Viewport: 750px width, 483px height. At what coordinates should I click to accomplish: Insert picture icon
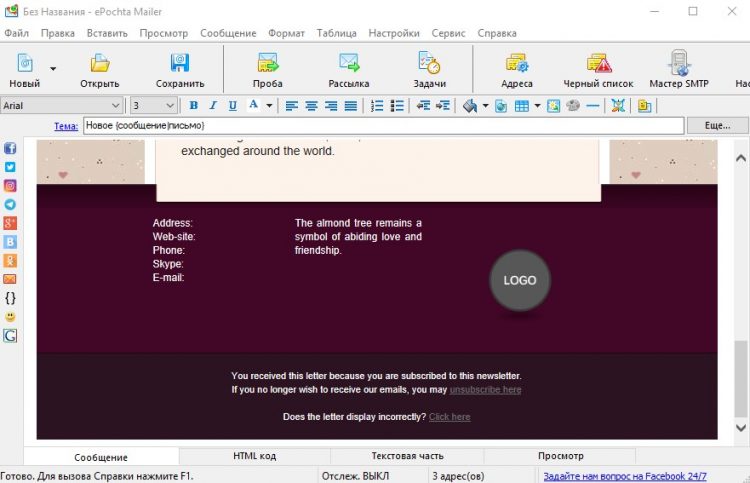click(x=553, y=106)
